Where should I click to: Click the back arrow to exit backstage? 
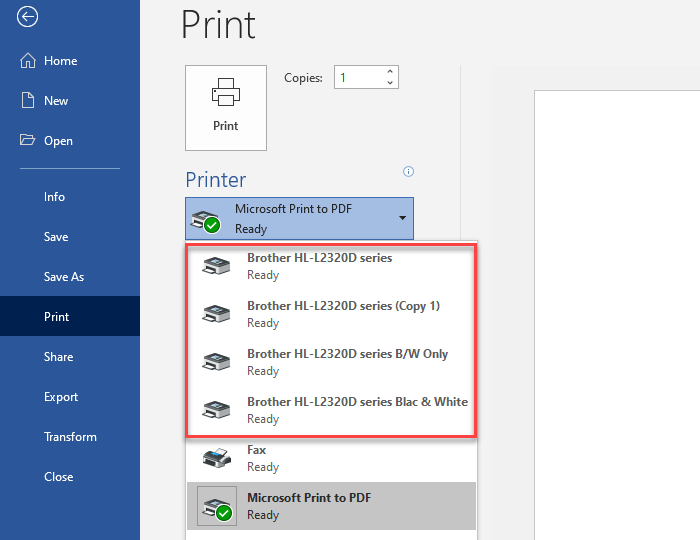(x=27, y=17)
